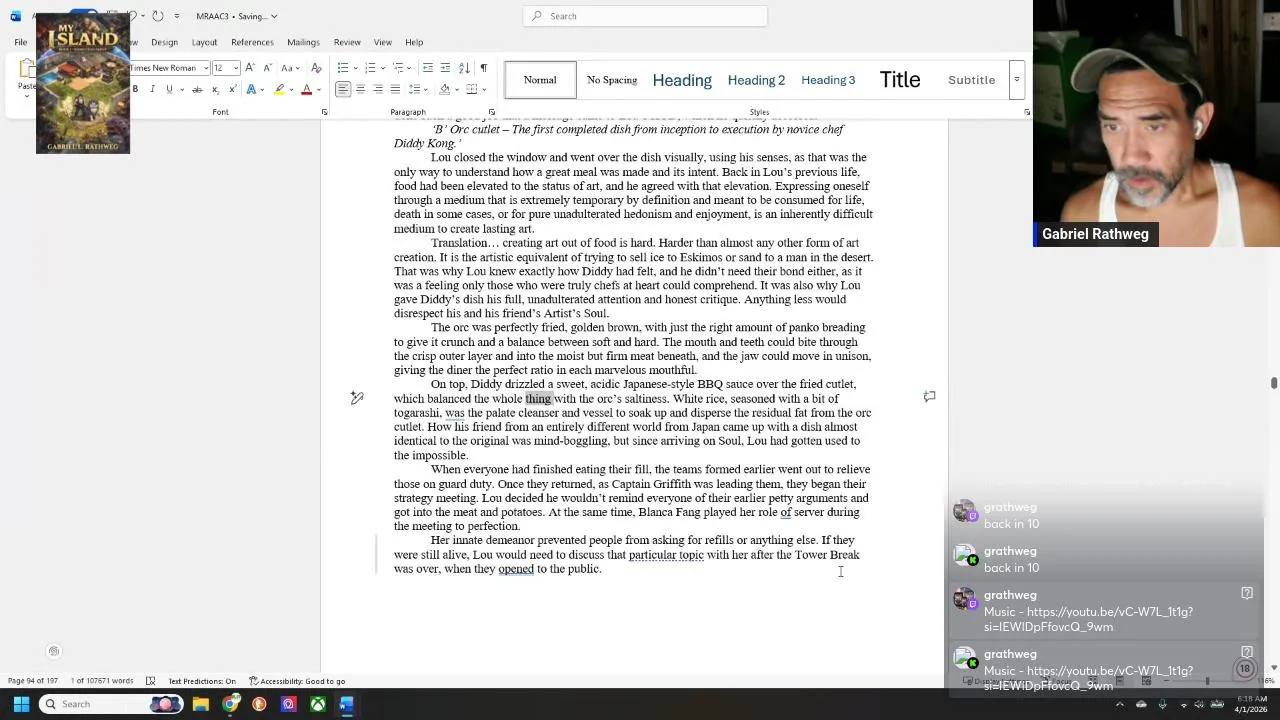Click the Sort icon
1280x720 pixels.
[x=464, y=68]
